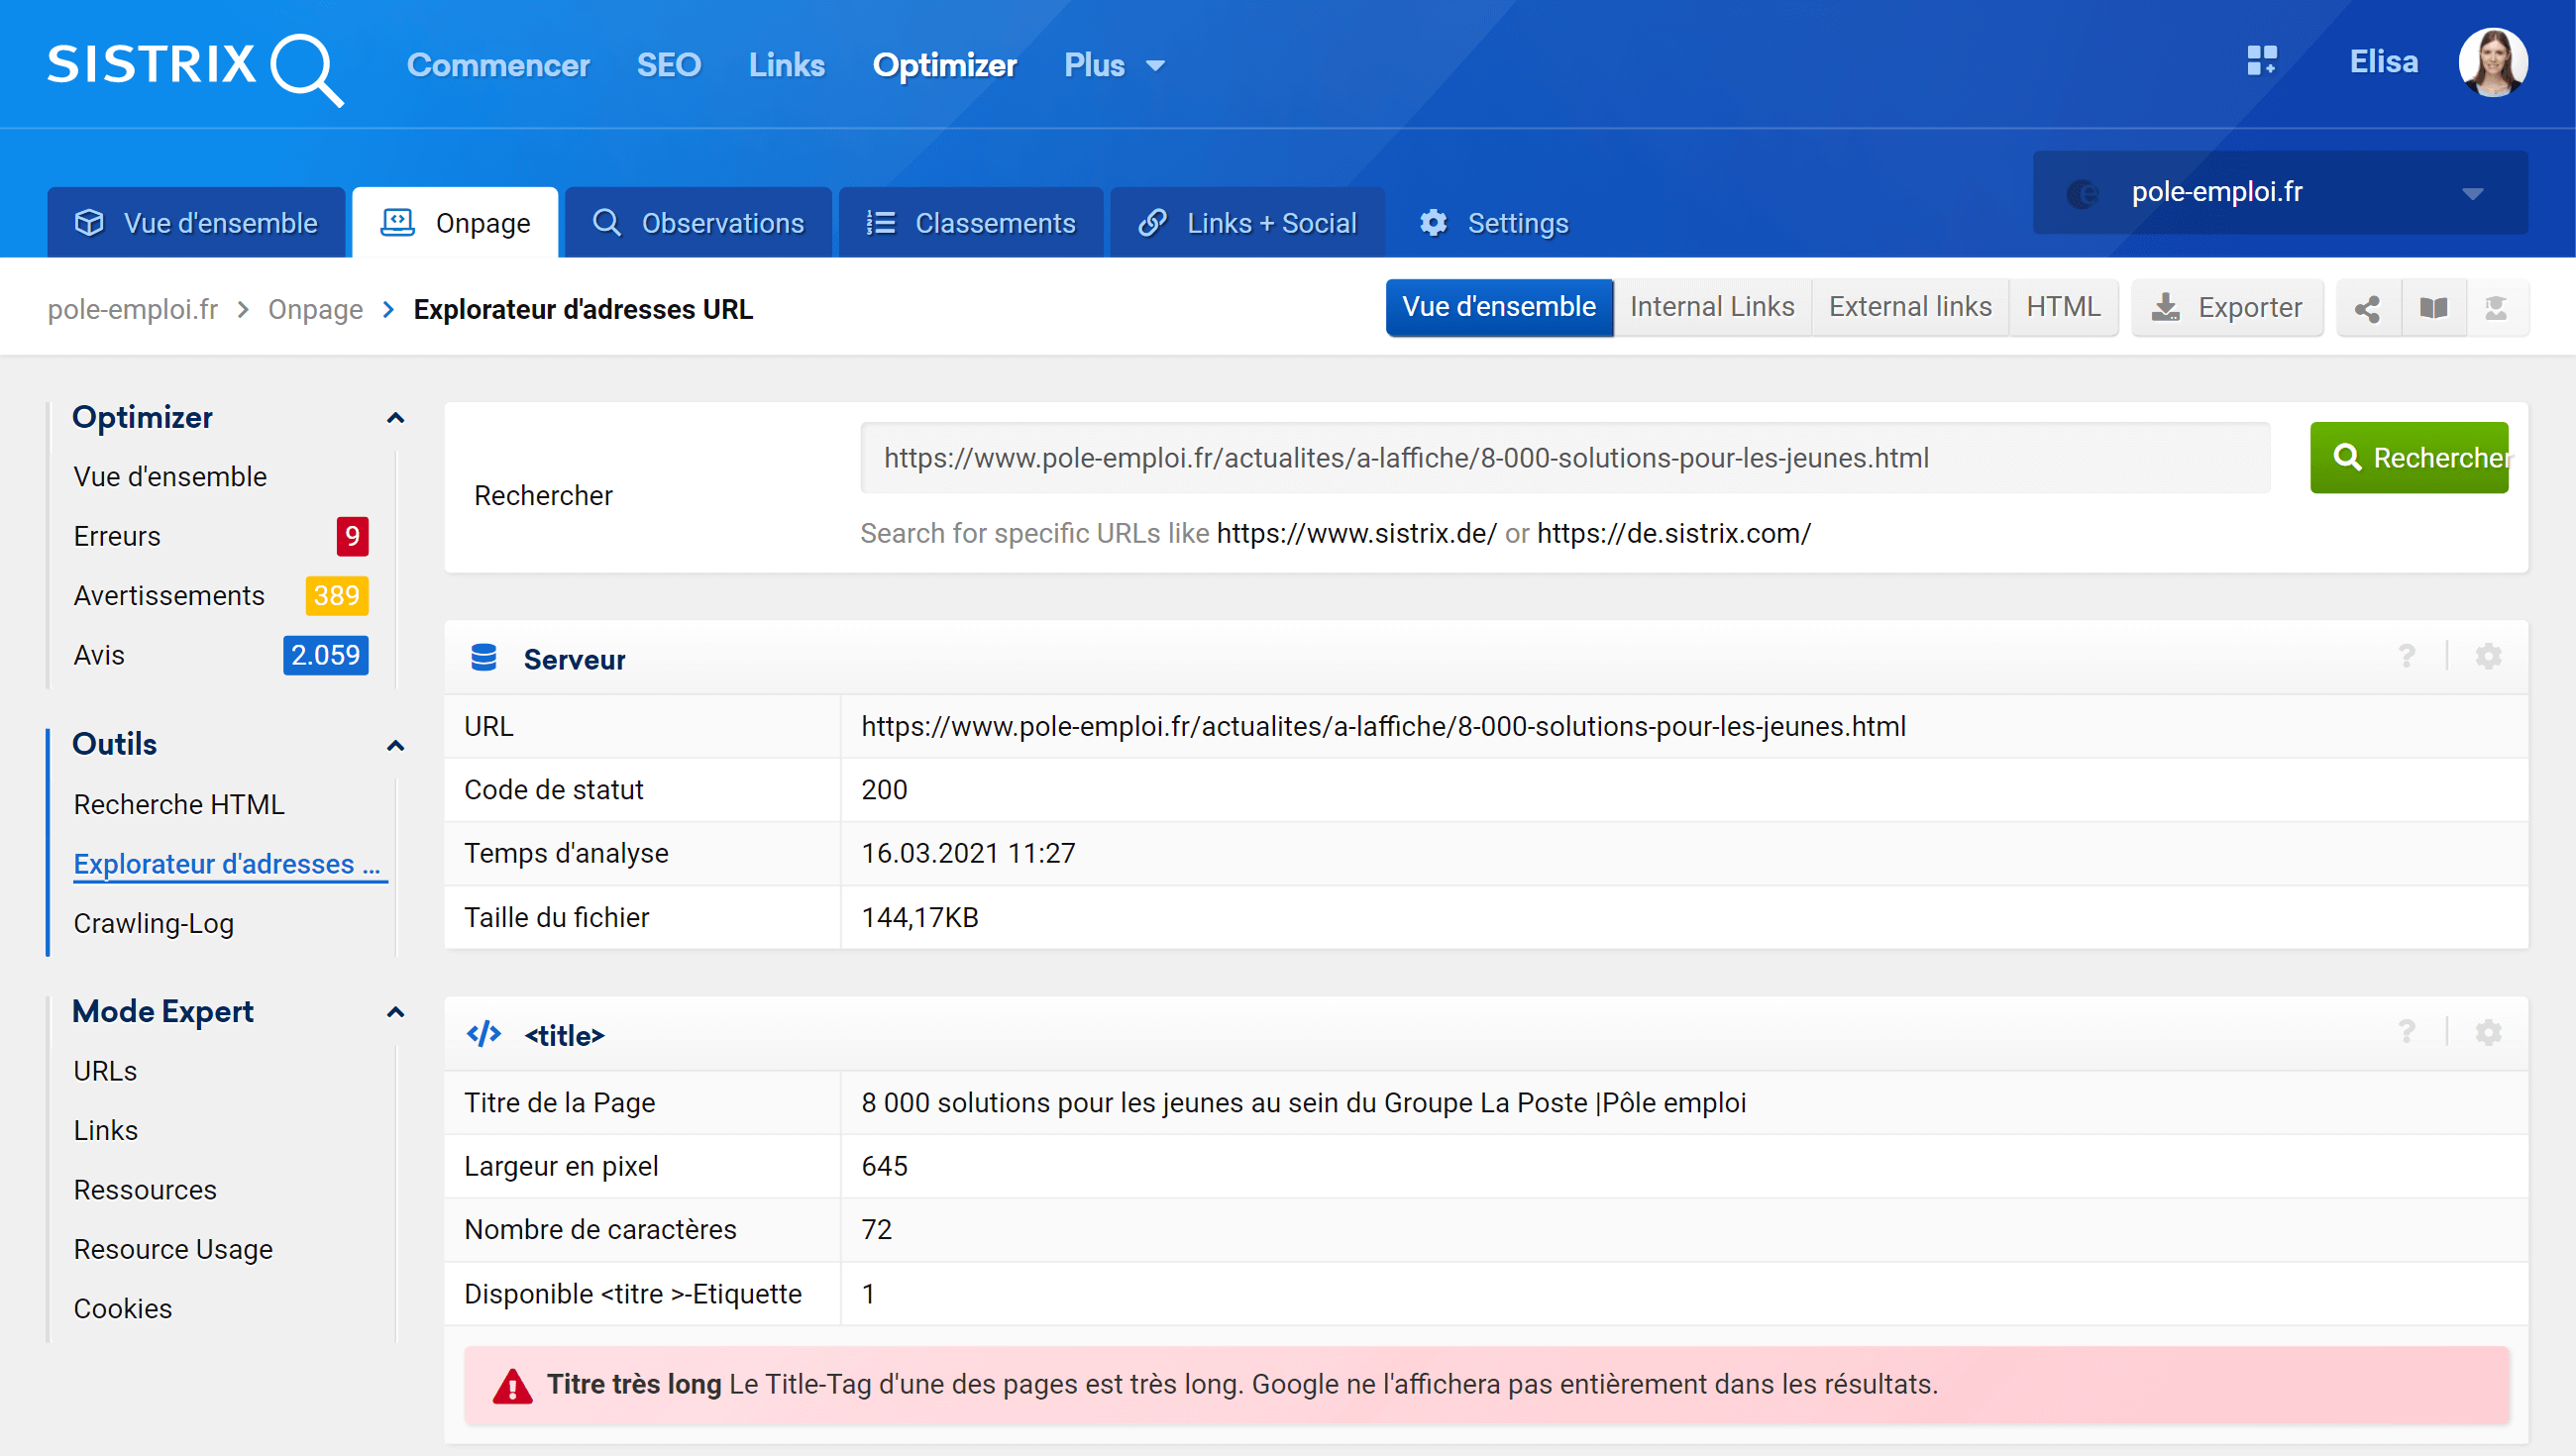The height and width of the screenshot is (1456, 2576).
Task: Click the Titre de la Page value
Action: click(1303, 1103)
